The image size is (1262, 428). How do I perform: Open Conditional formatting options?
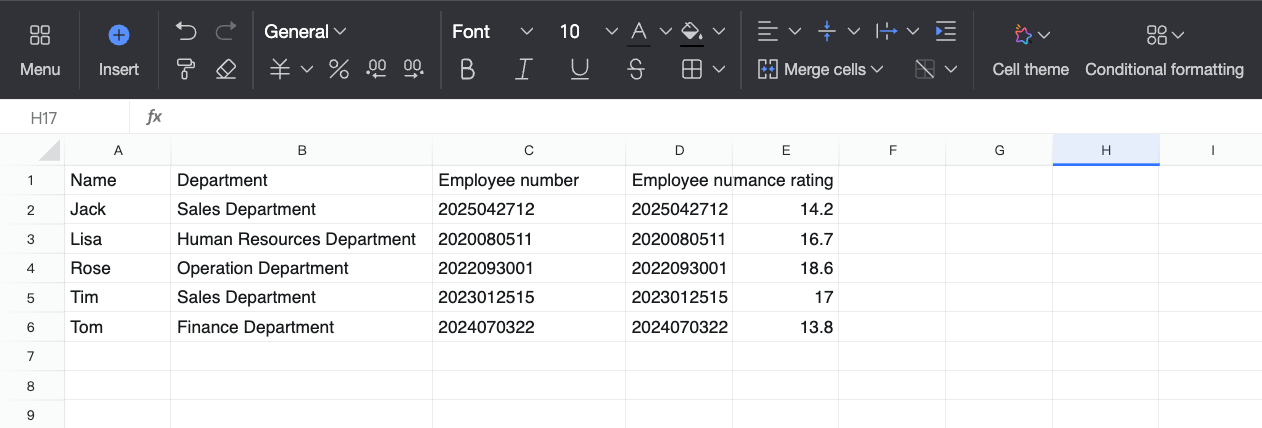(1164, 50)
